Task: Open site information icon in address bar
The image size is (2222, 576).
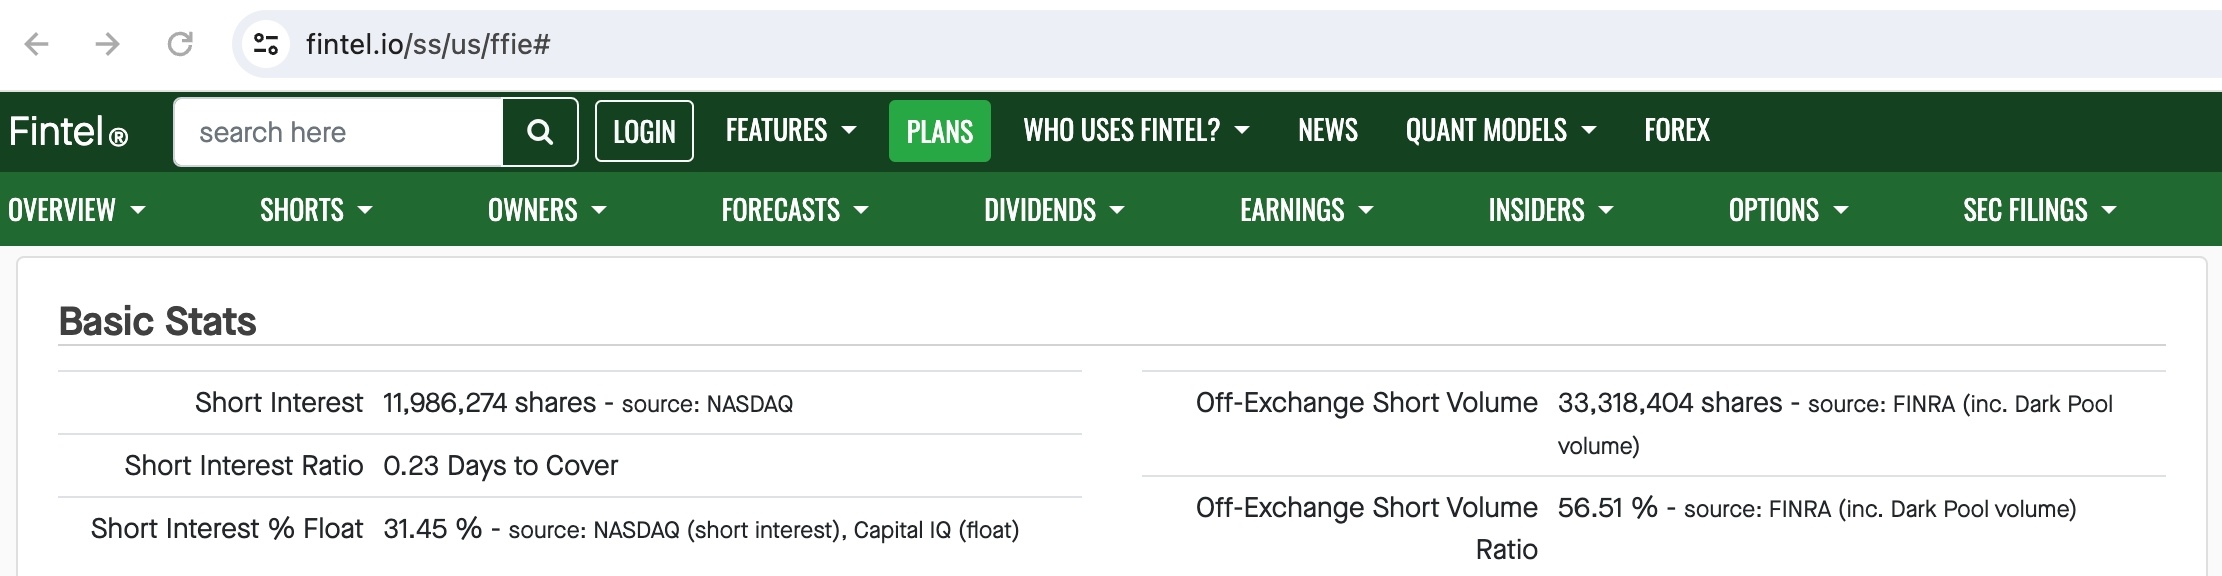Action: point(266,44)
